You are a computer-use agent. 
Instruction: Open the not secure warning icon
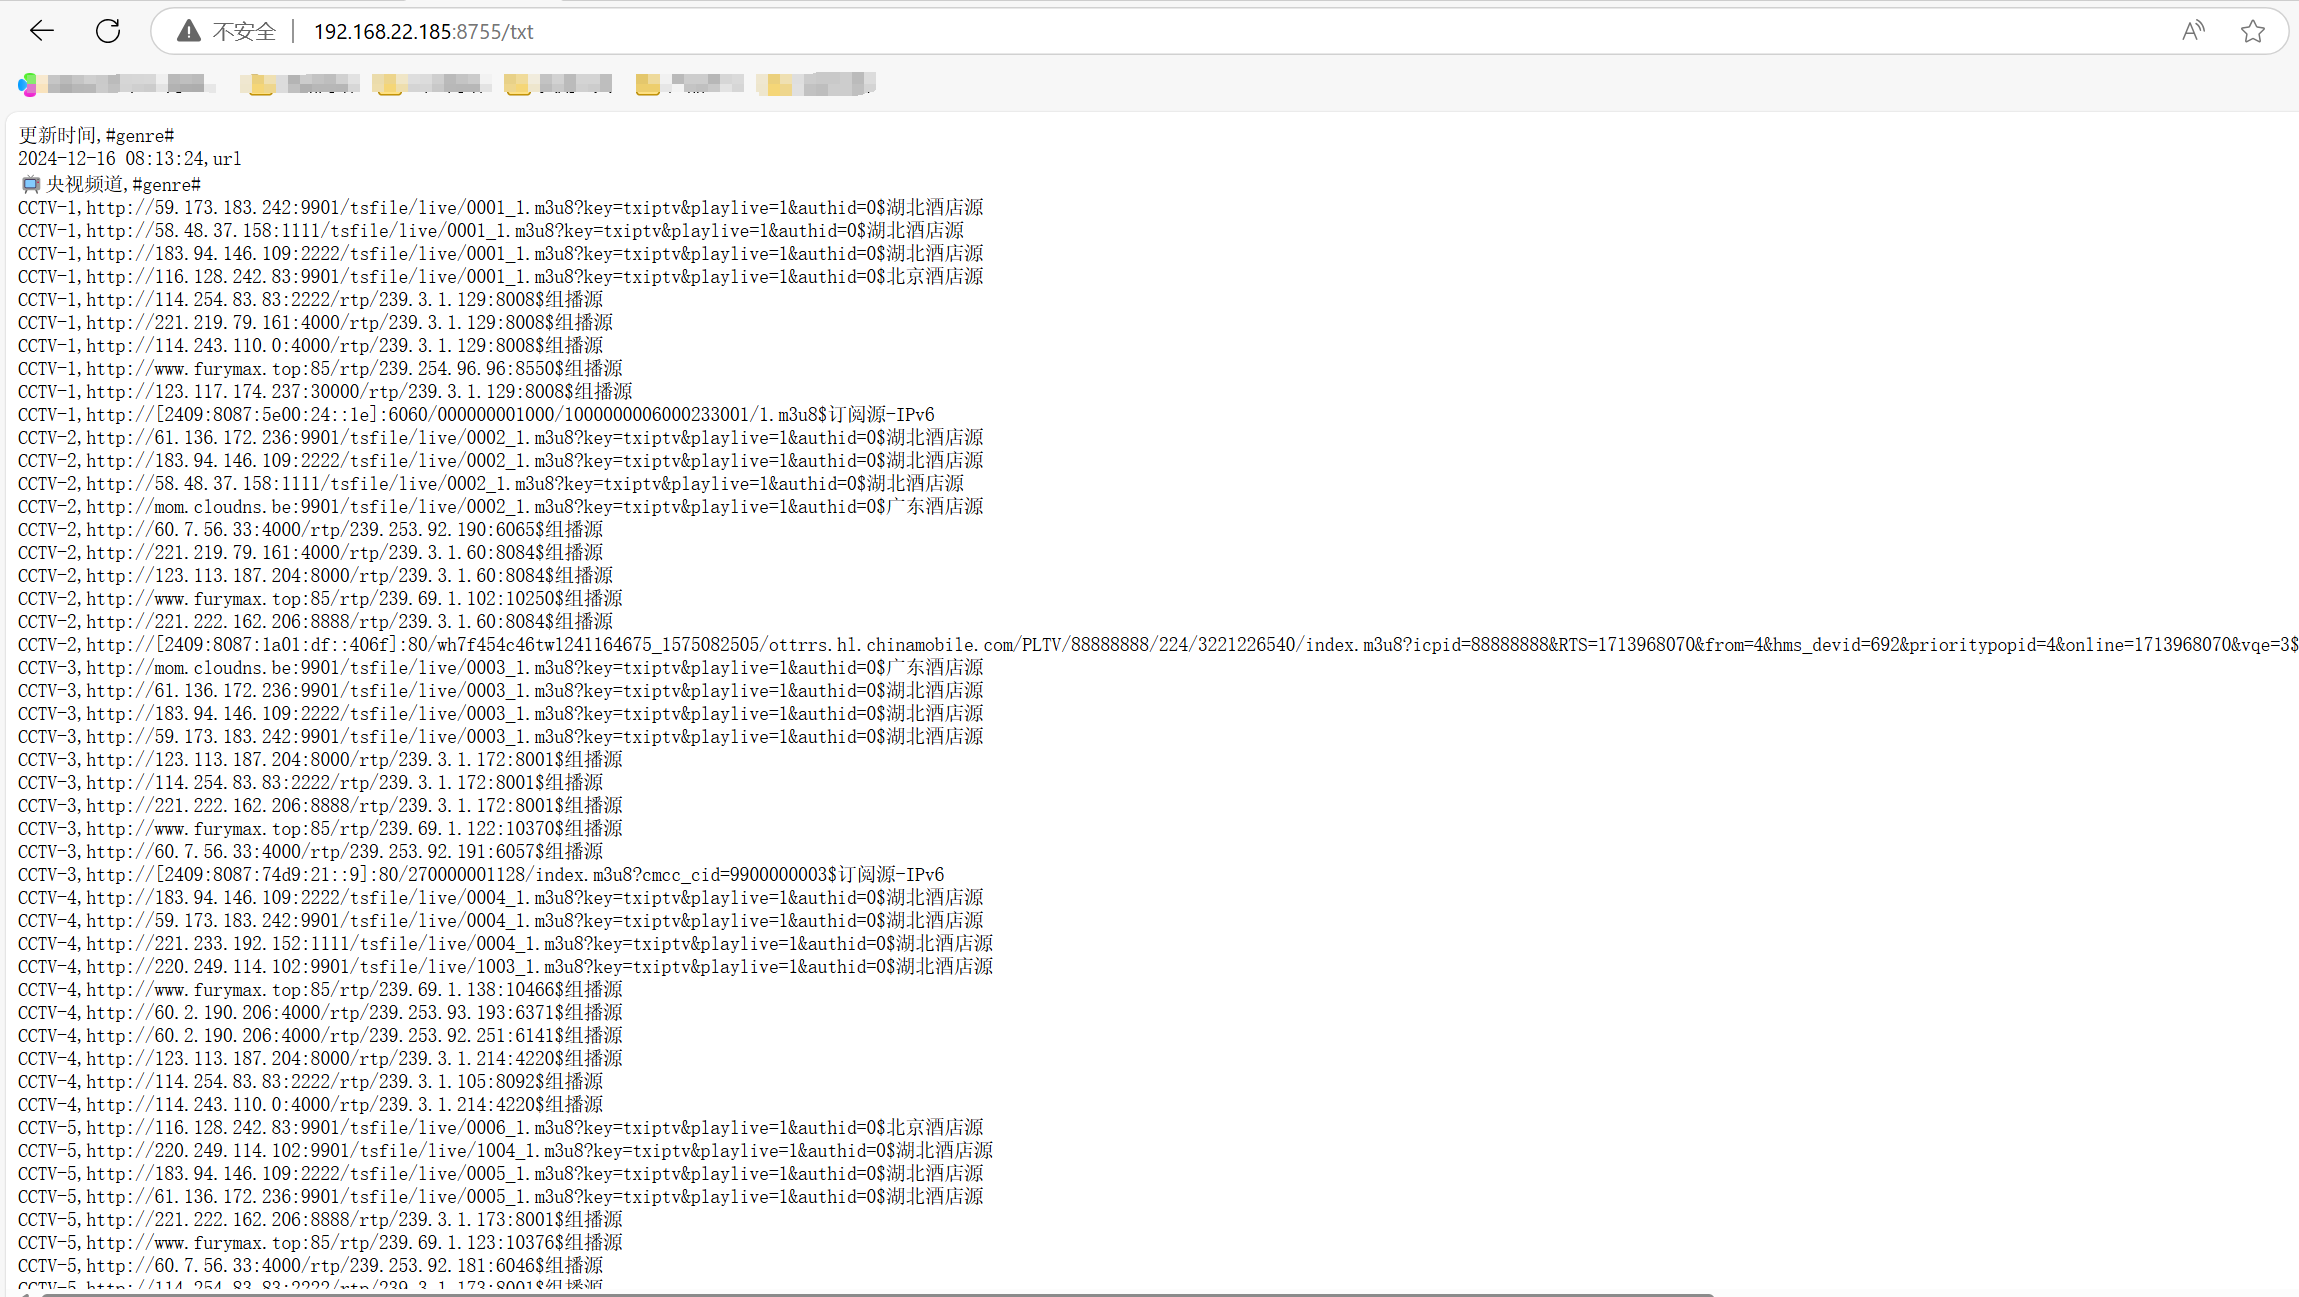tap(188, 31)
